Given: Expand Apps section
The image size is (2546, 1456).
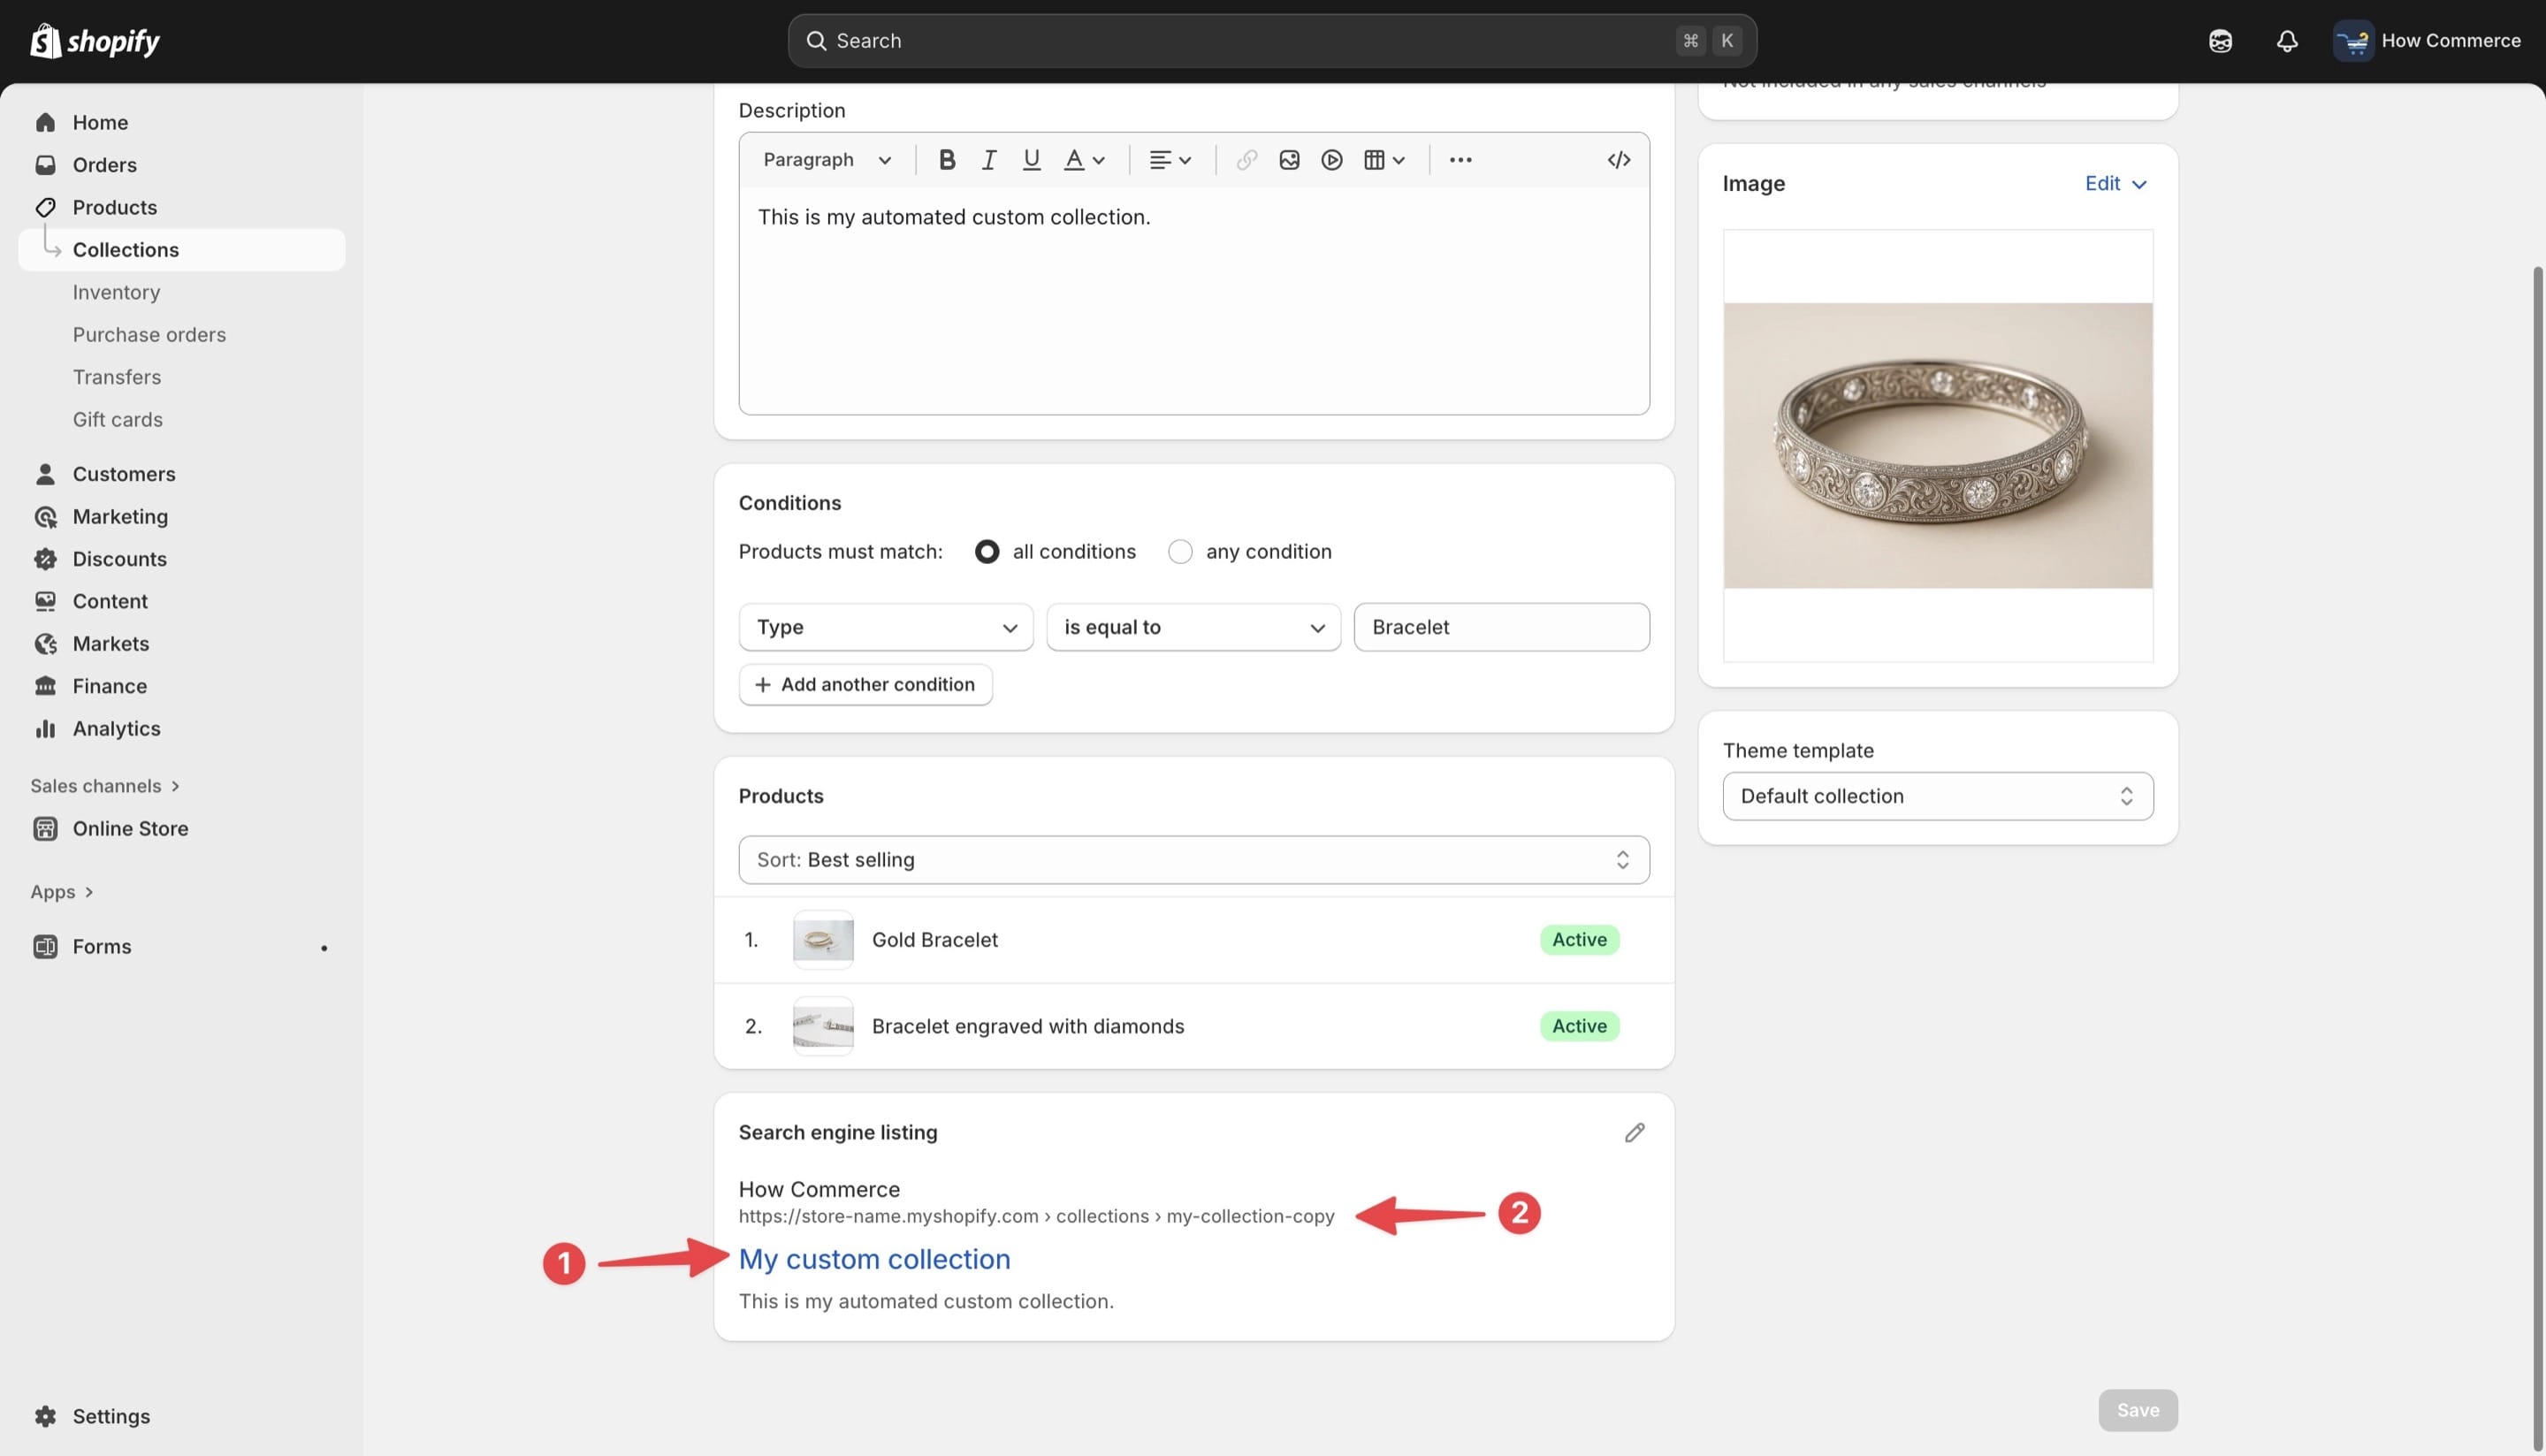Looking at the screenshot, I should [x=62, y=892].
